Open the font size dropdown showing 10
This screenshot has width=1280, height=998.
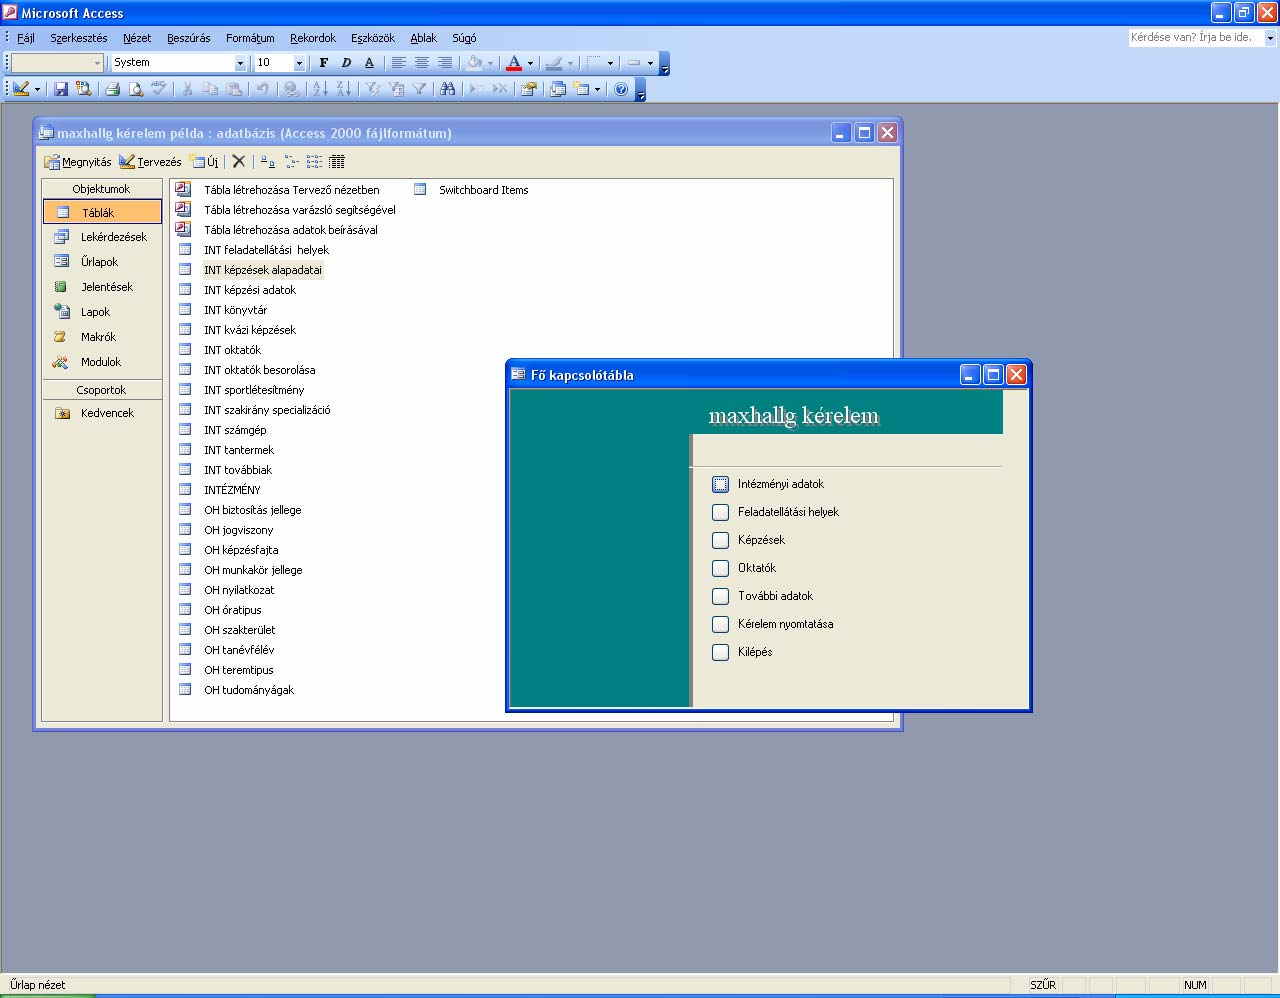point(299,63)
